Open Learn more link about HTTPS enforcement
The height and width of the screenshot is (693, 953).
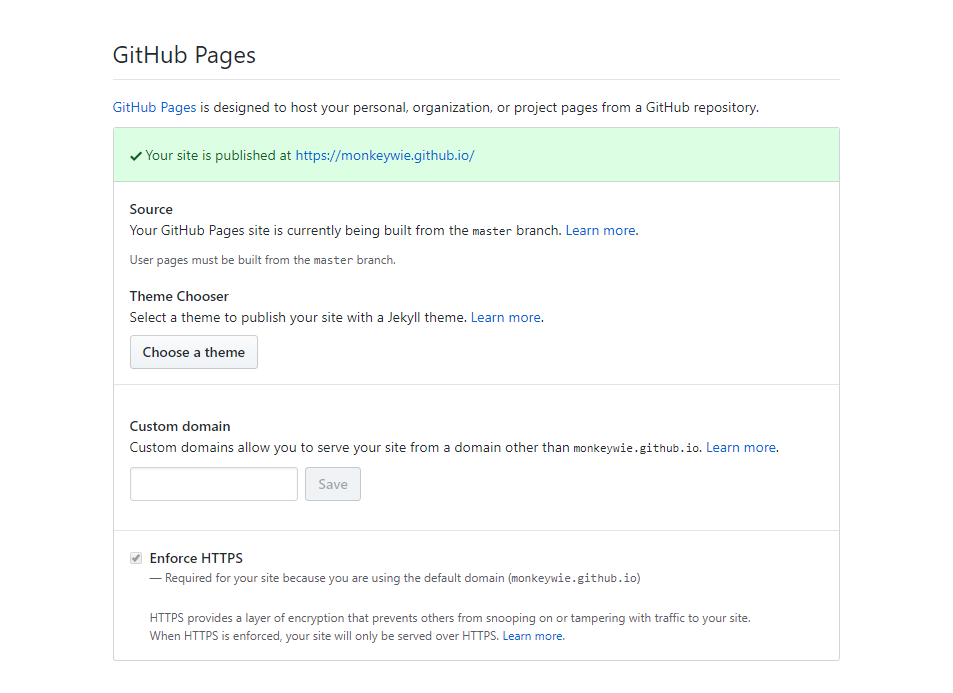click(532, 636)
